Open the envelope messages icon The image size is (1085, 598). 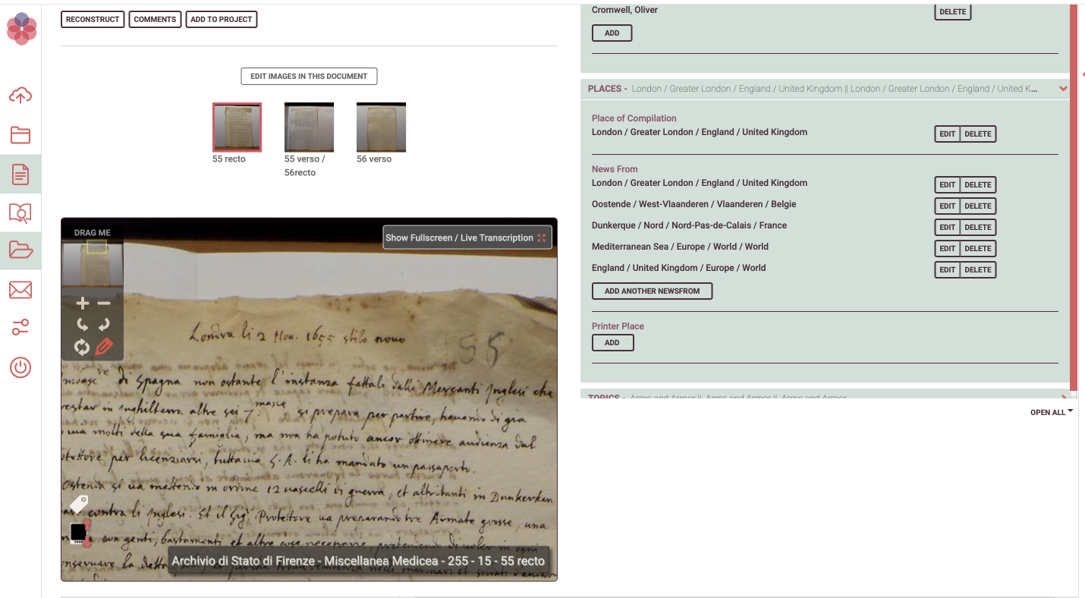coord(20,290)
